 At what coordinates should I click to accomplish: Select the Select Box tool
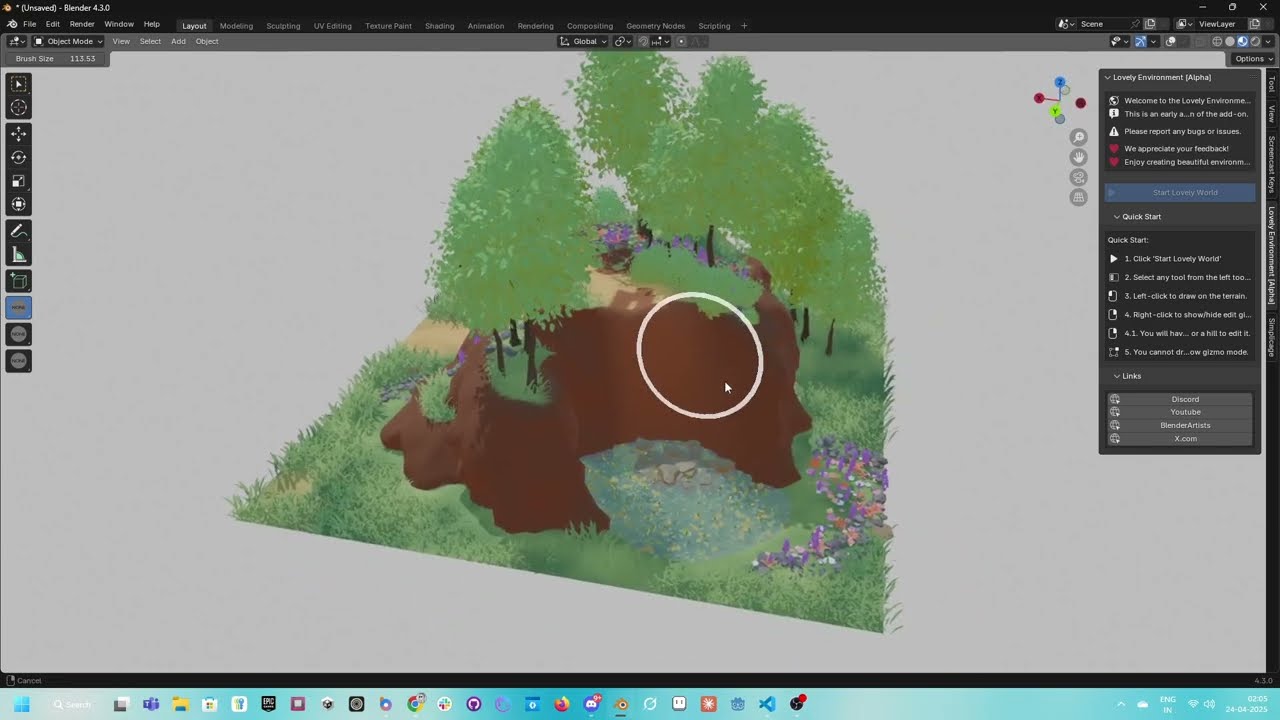click(x=18, y=85)
